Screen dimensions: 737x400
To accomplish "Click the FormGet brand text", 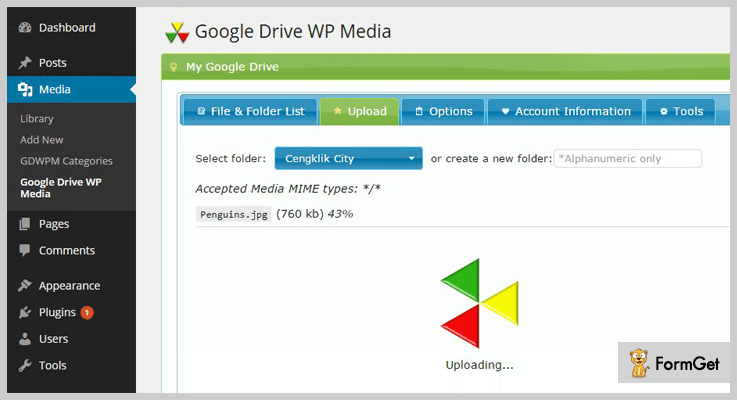I will pyautogui.click(x=687, y=364).
